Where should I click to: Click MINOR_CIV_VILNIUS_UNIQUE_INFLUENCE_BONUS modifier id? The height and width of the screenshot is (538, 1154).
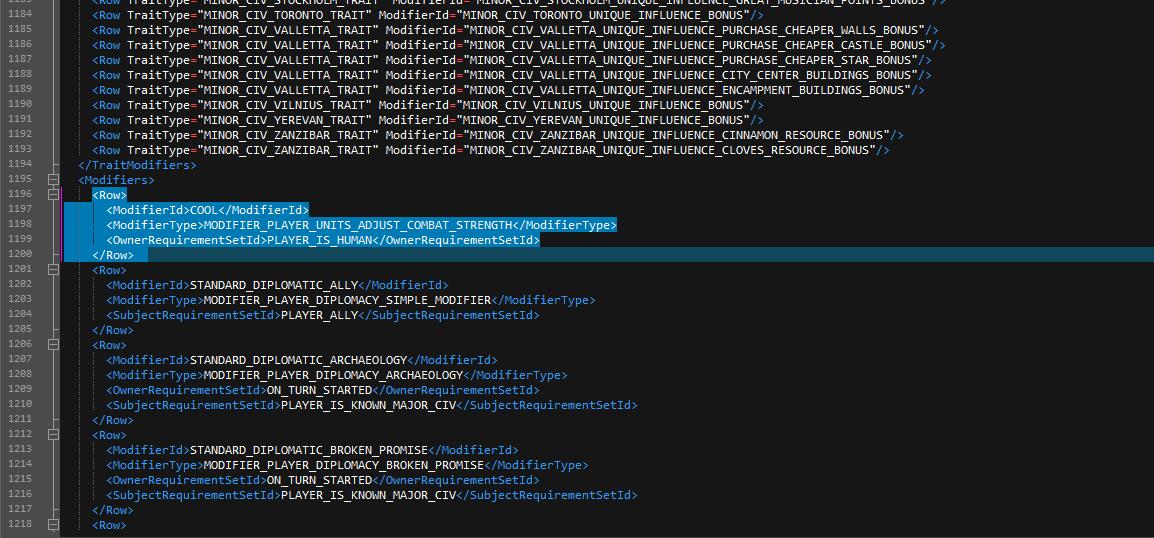602,105
